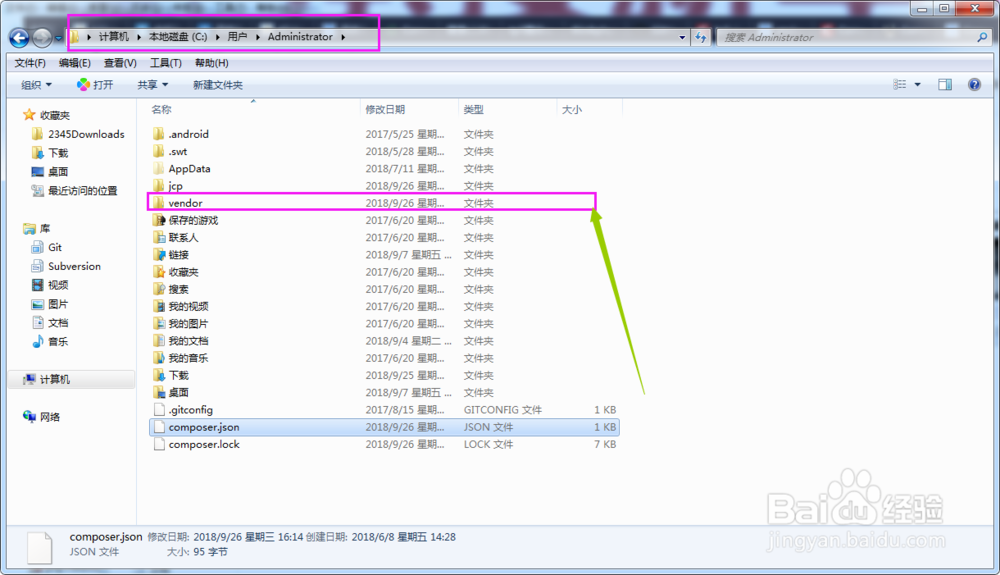Select 库 in the navigation pane
The height and width of the screenshot is (575, 1000).
click(x=45, y=228)
